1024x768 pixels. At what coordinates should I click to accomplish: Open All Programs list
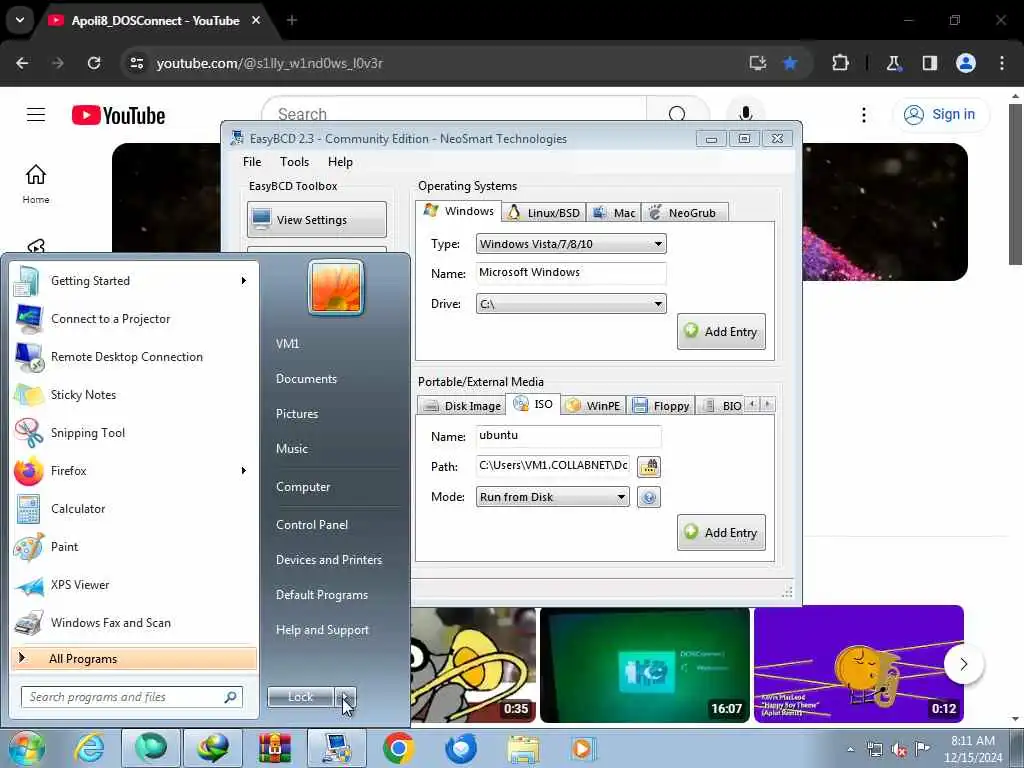134,658
